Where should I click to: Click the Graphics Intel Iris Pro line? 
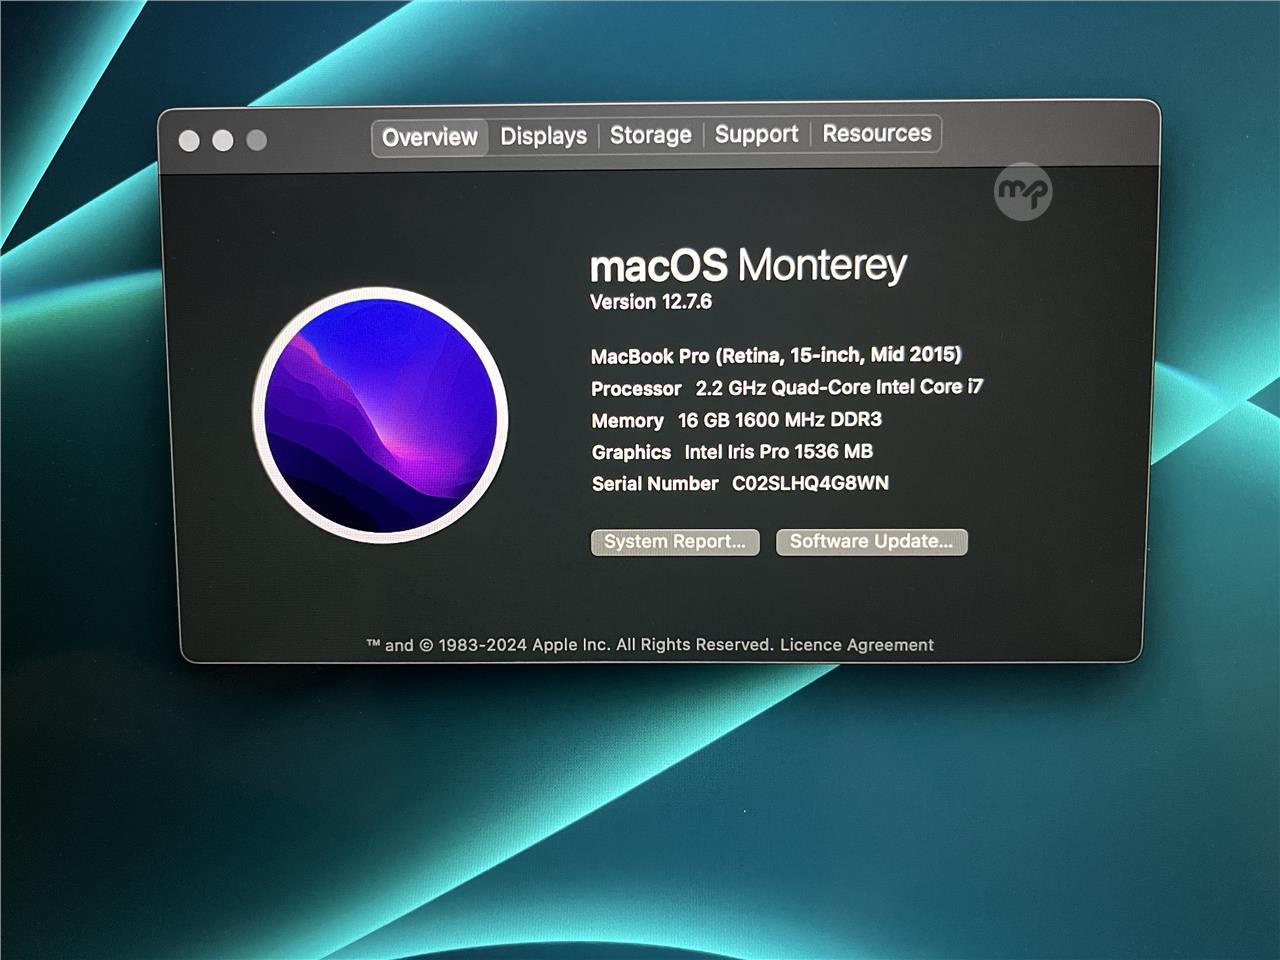732,452
